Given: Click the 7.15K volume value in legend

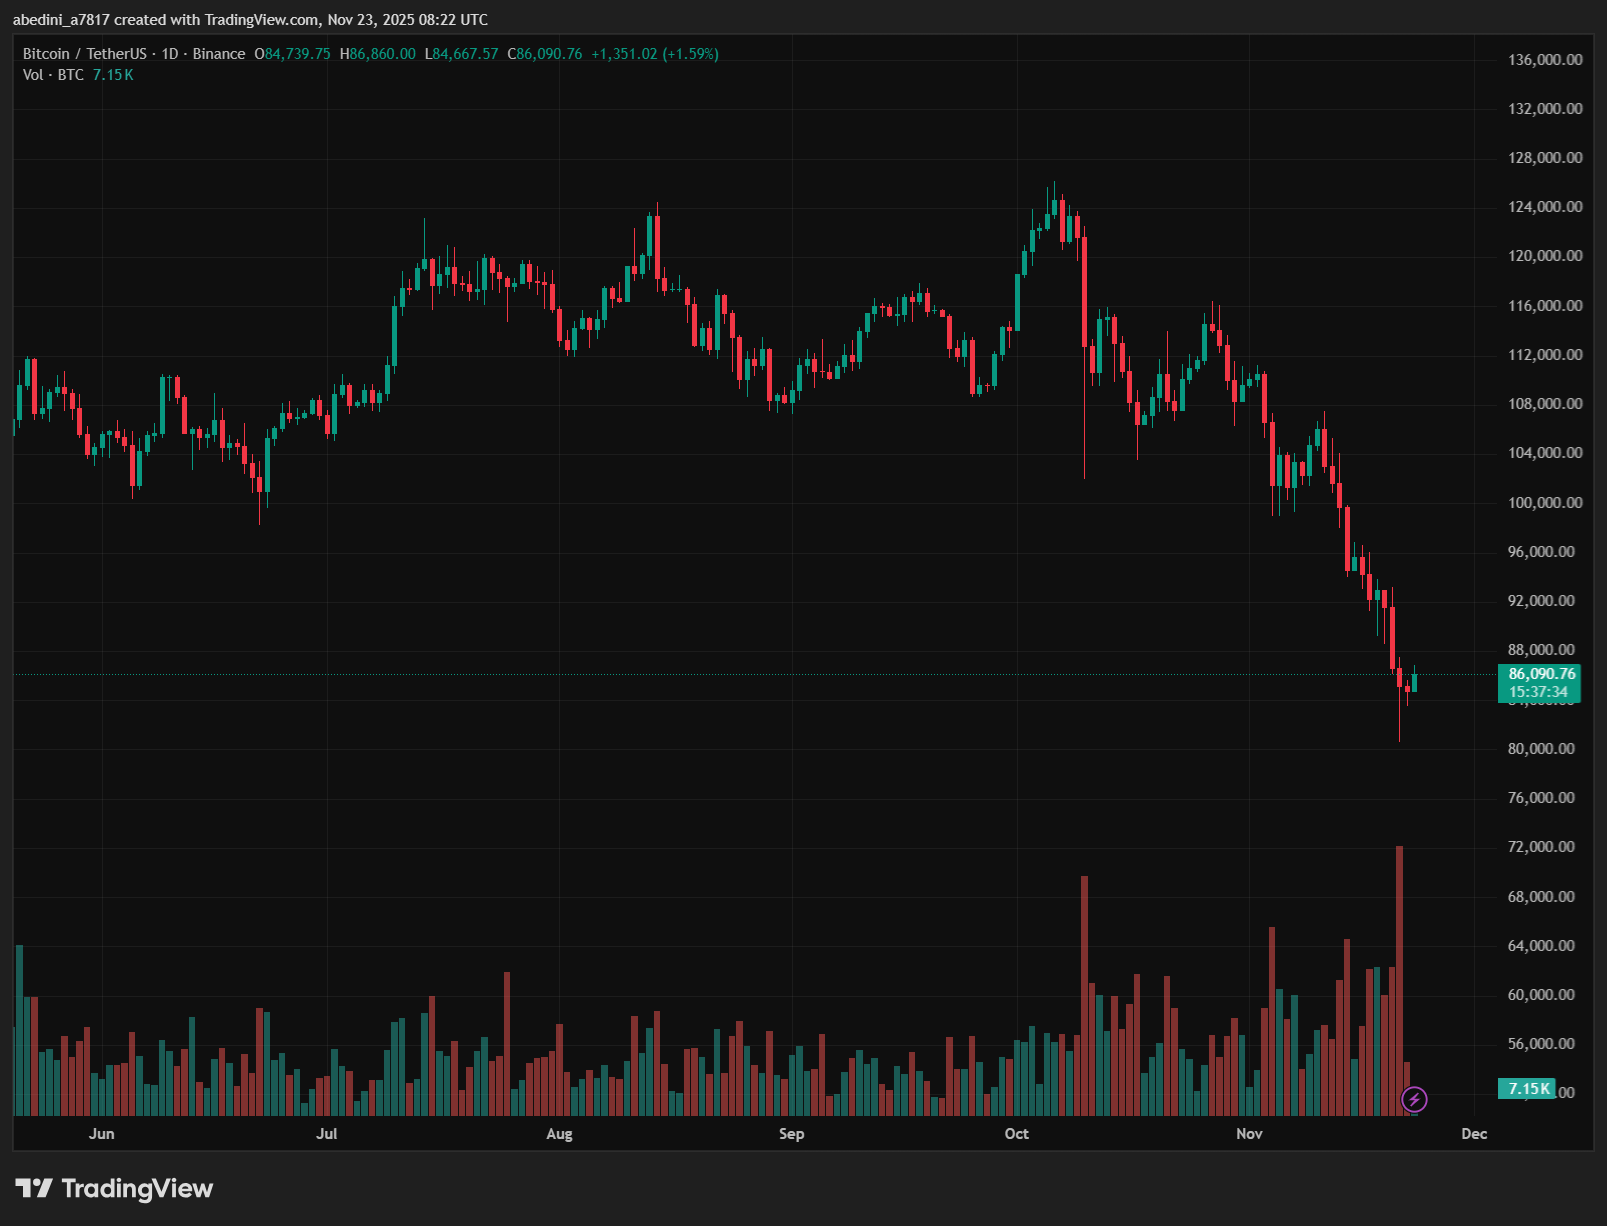Looking at the screenshot, I should [x=113, y=75].
